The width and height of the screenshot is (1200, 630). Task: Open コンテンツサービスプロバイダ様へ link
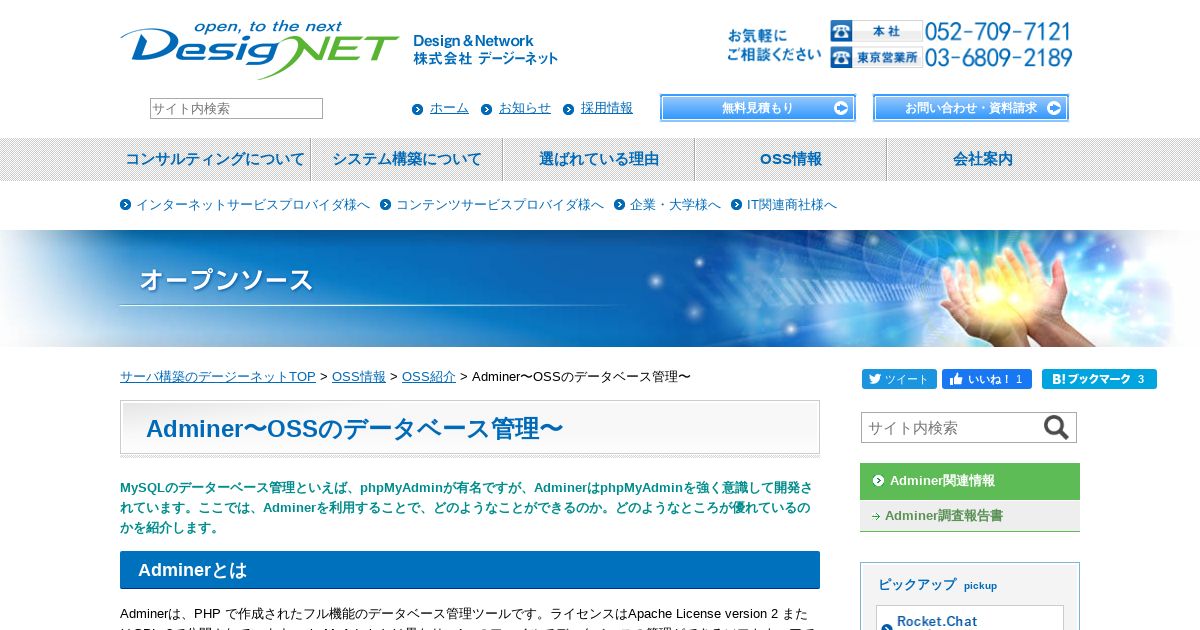(500, 205)
